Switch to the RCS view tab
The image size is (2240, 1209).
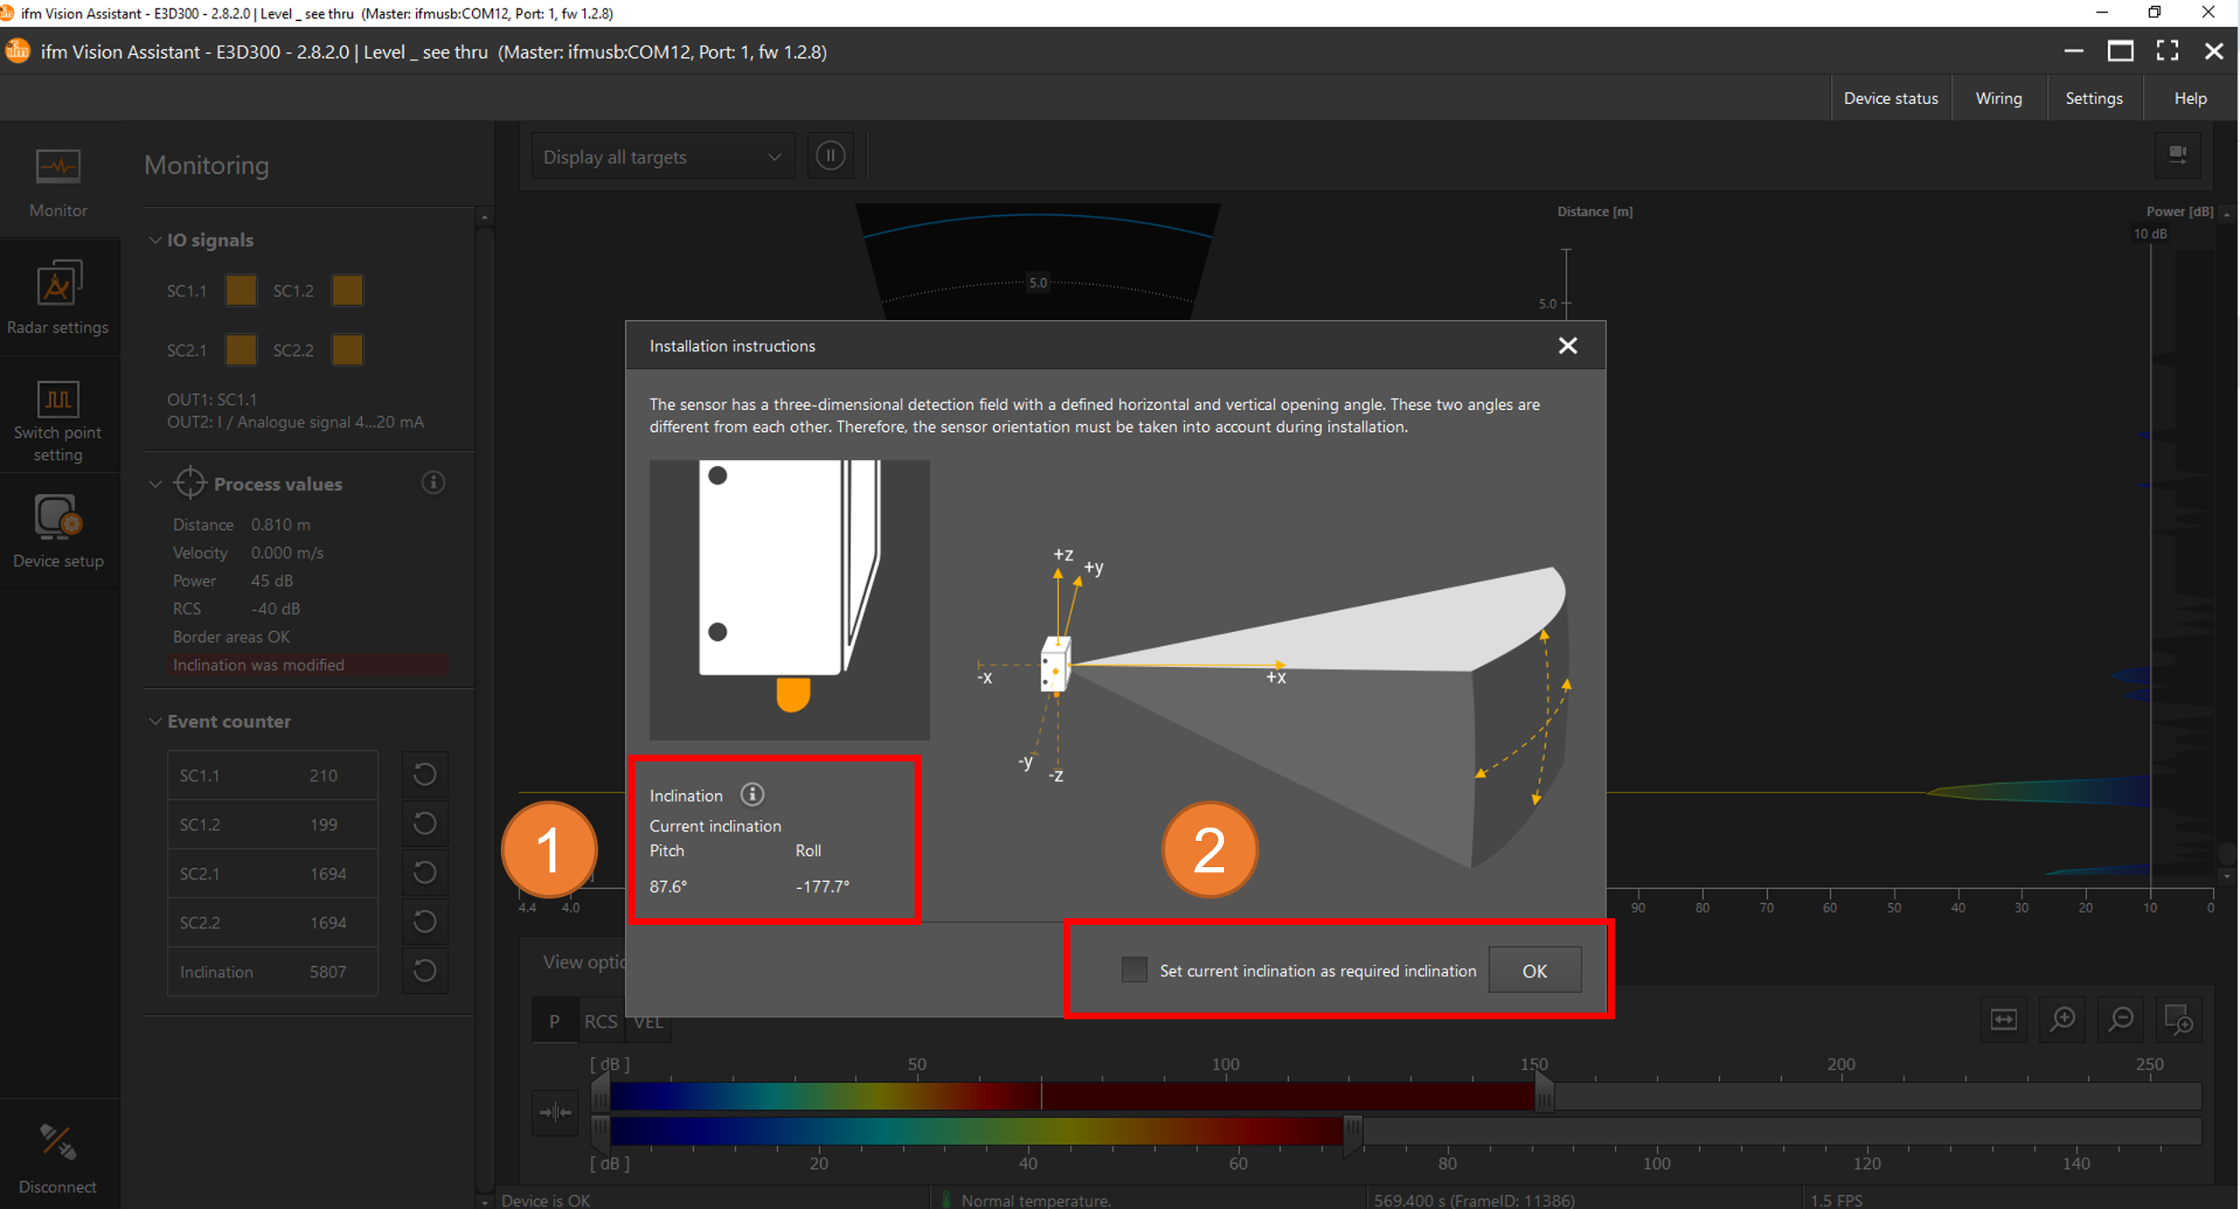(600, 1021)
